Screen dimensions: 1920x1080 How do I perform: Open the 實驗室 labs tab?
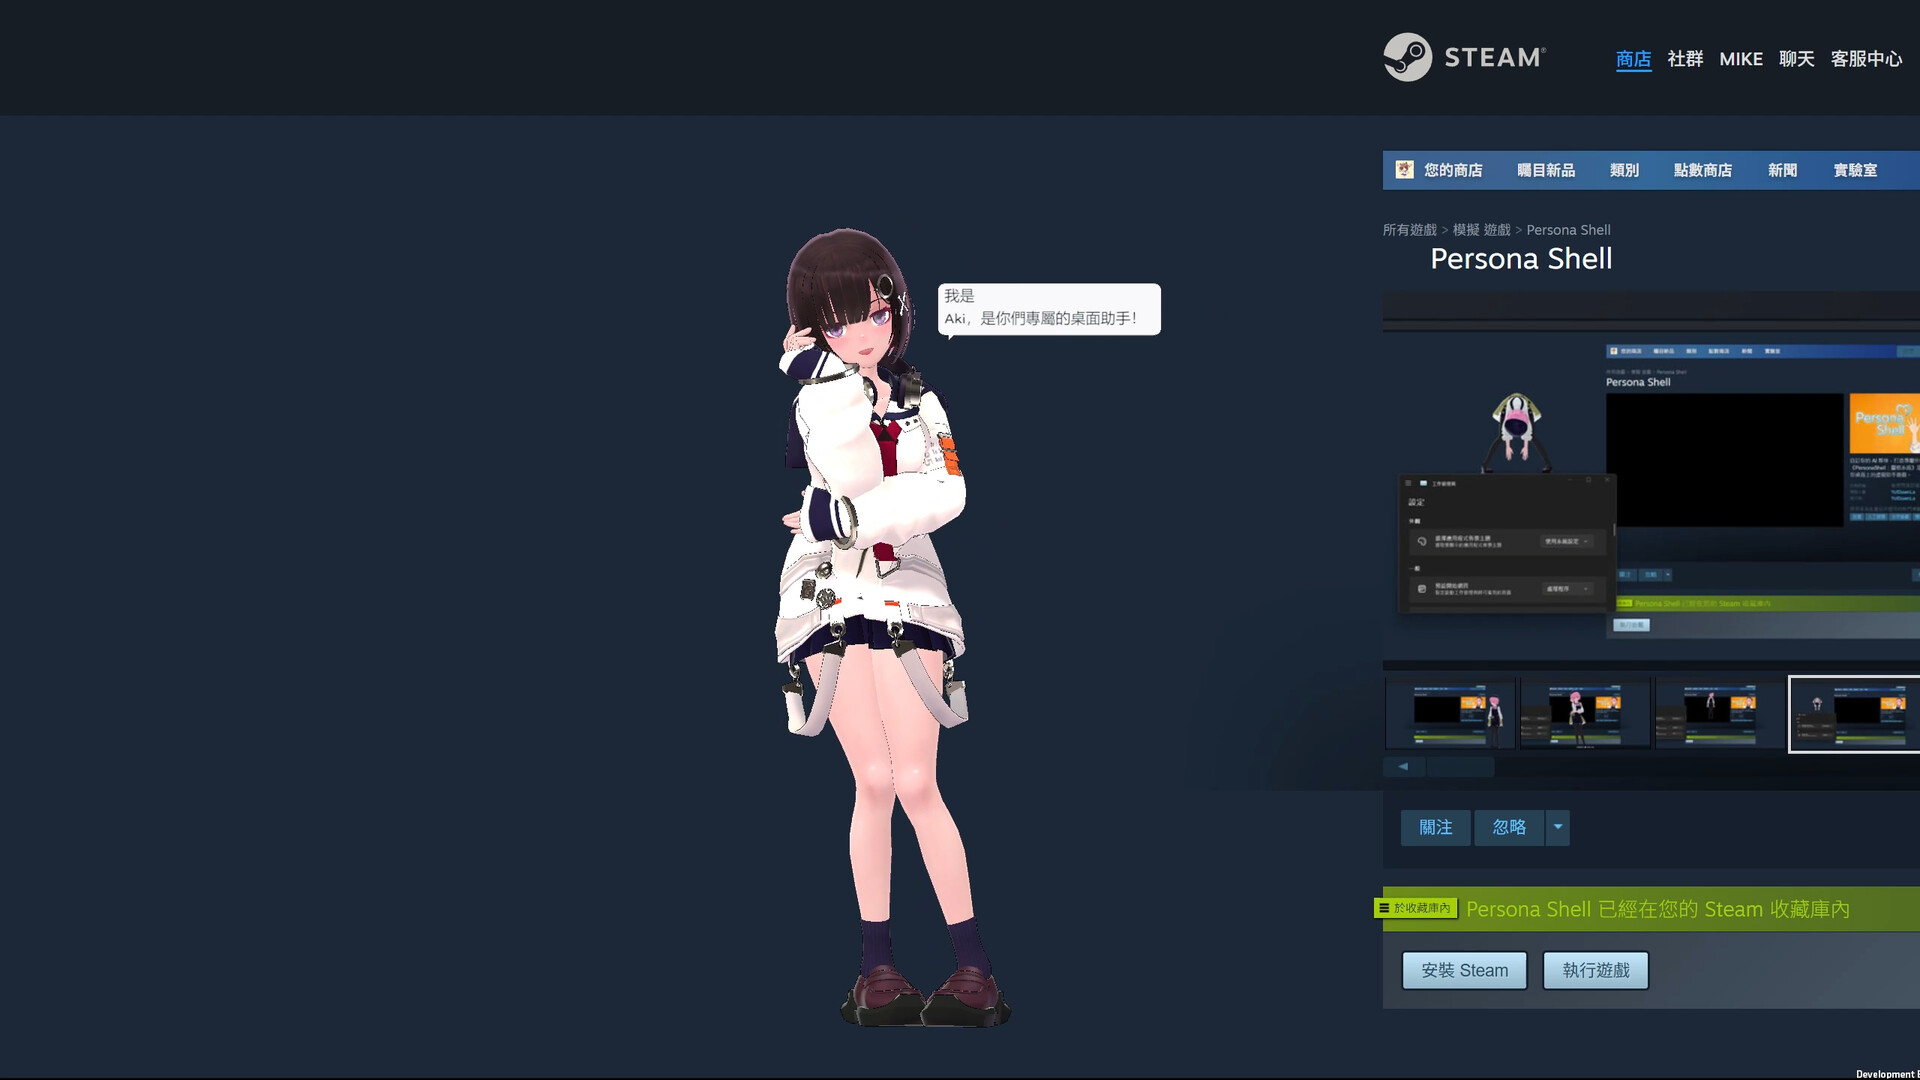(x=1855, y=171)
